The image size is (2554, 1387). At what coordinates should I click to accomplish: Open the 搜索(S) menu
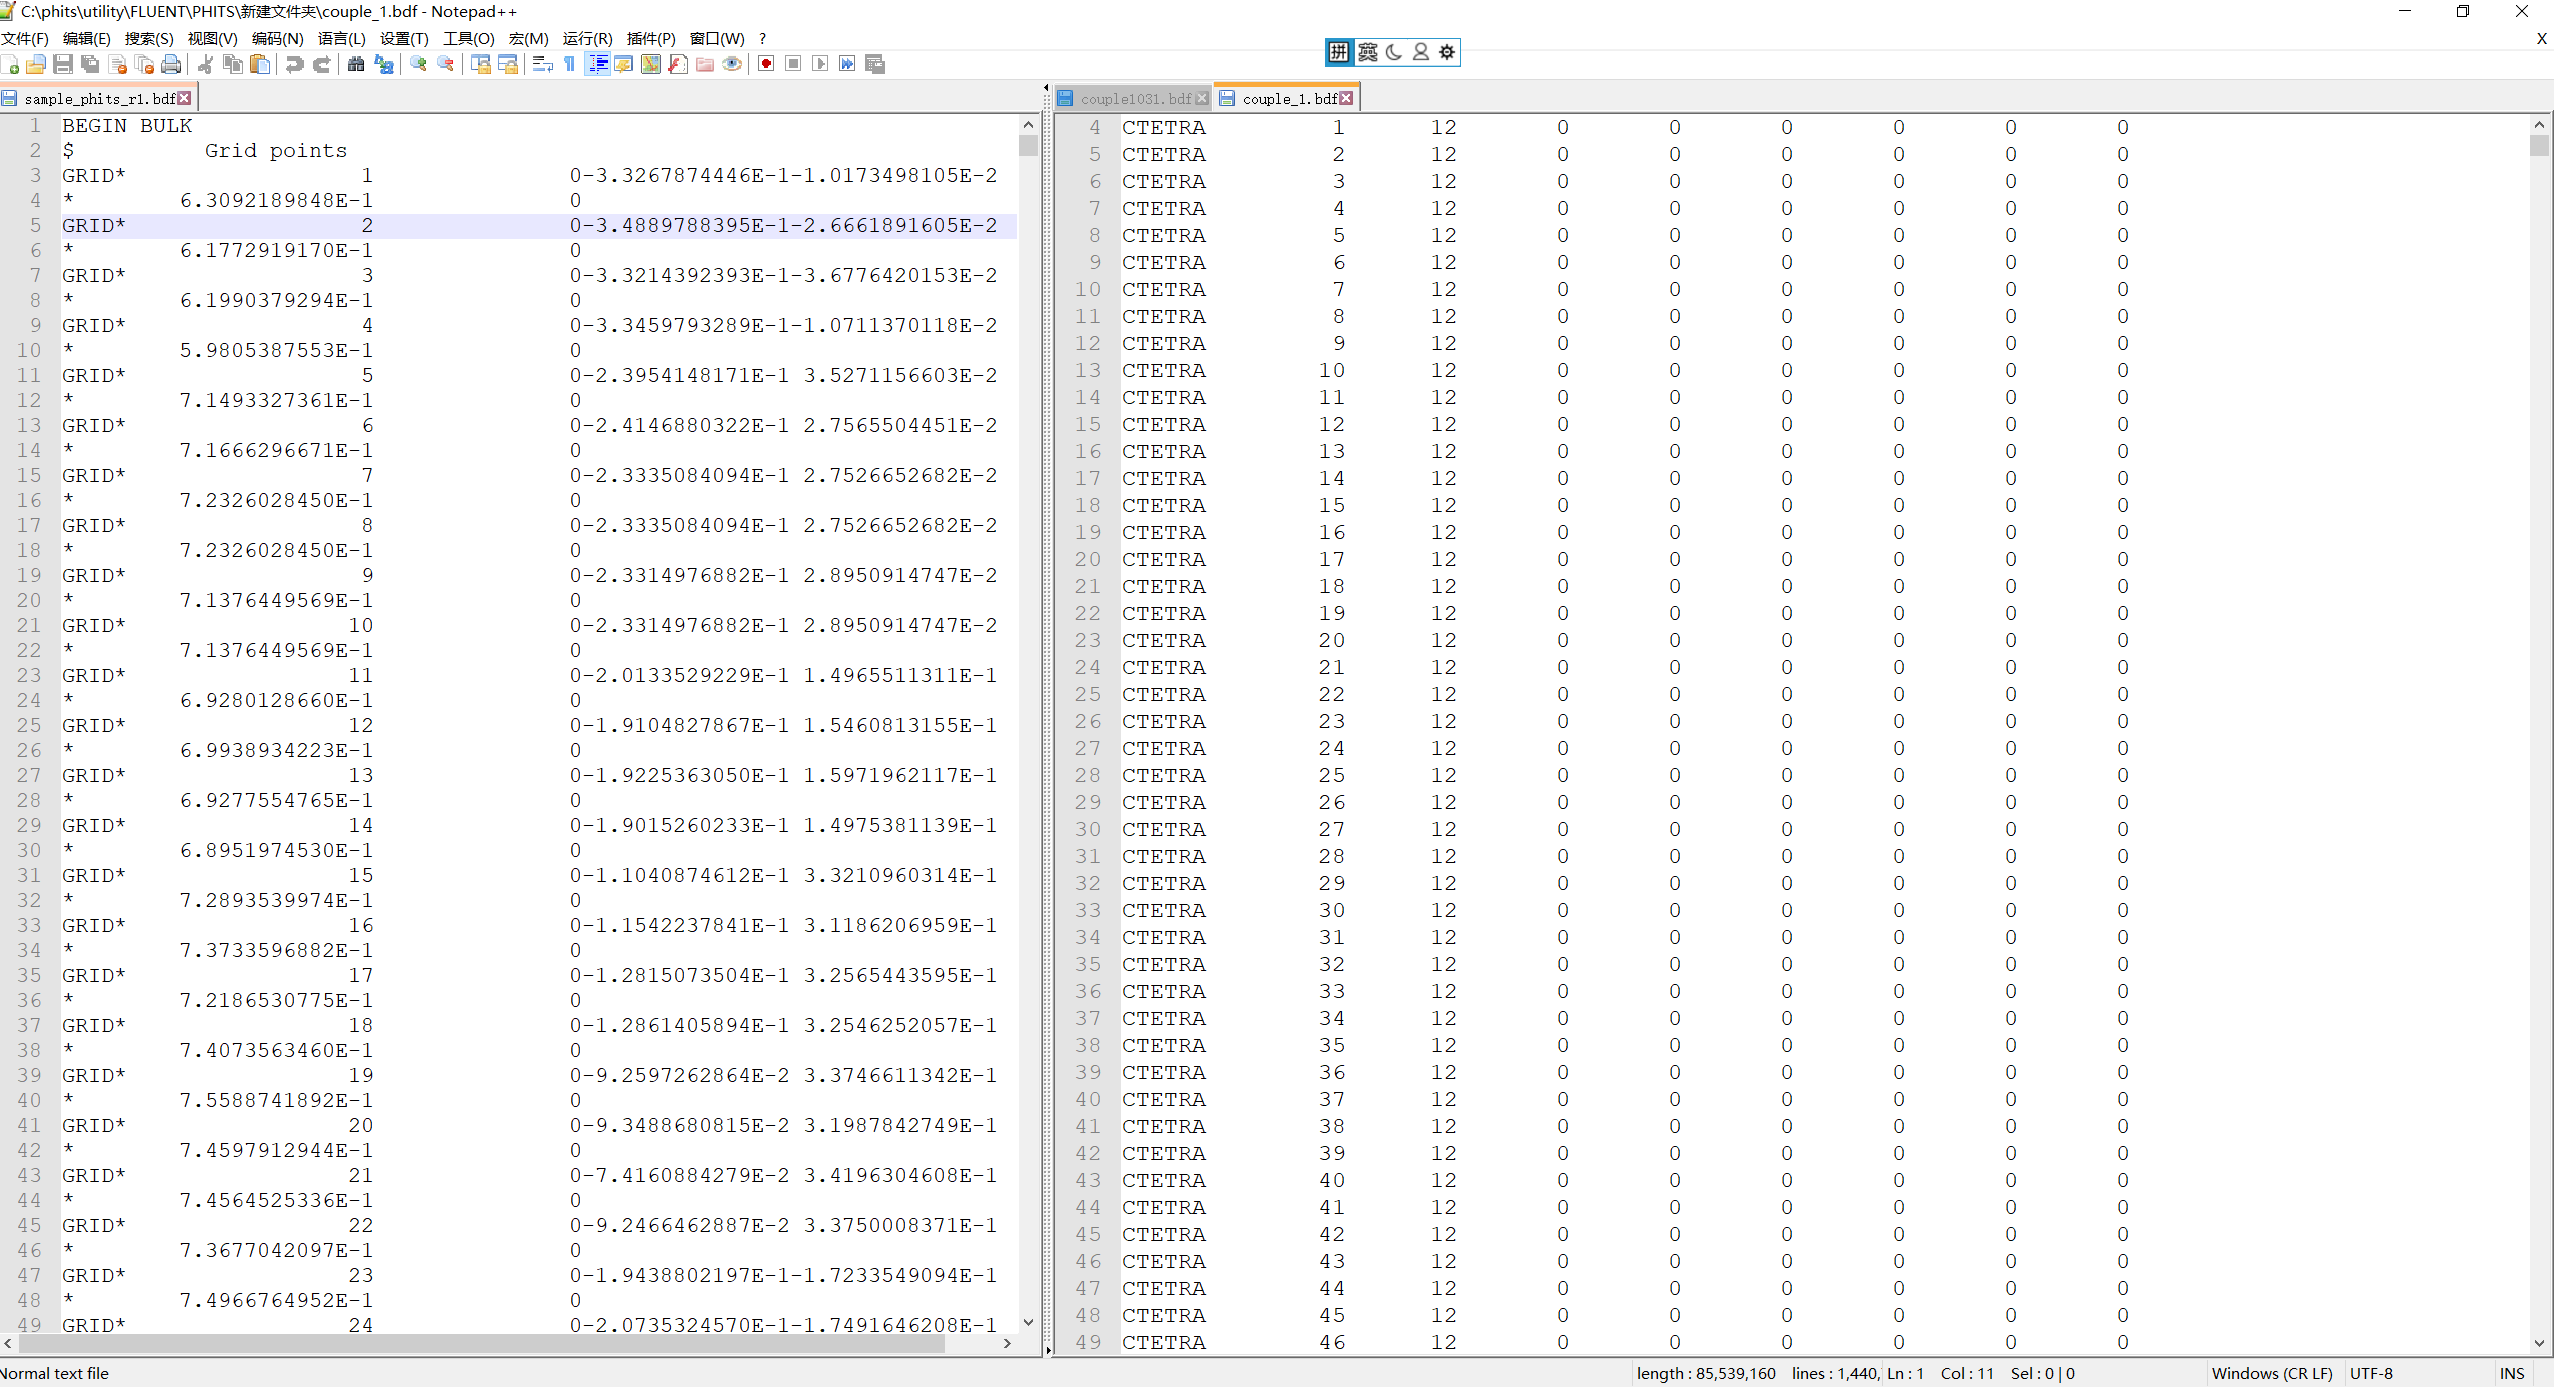(x=149, y=38)
